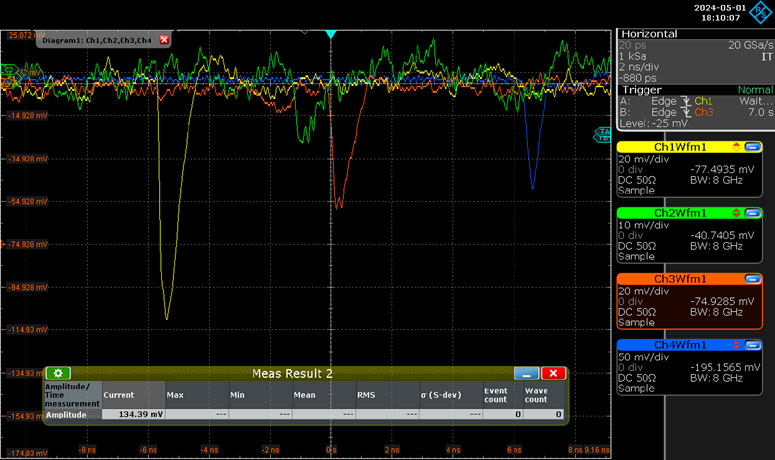Click Ch4 offset -195.1565 mV value

725,368
